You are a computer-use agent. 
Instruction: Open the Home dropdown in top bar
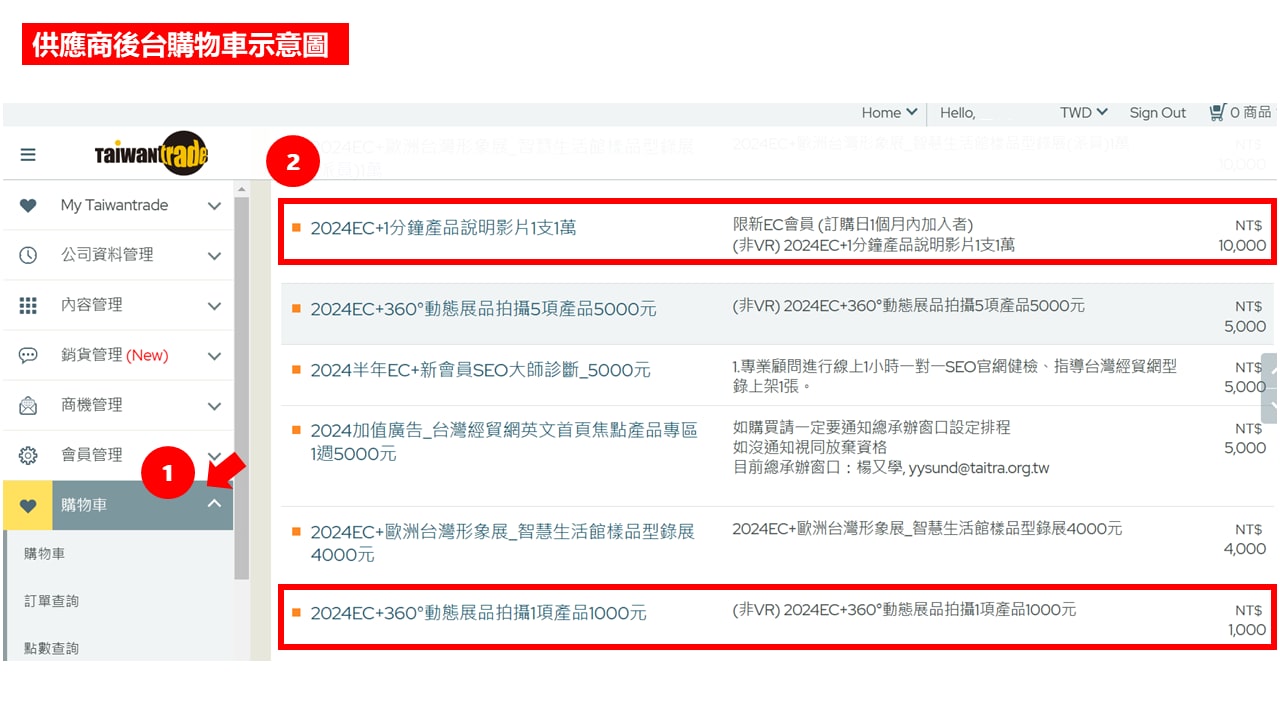click(x=888, y=112)
